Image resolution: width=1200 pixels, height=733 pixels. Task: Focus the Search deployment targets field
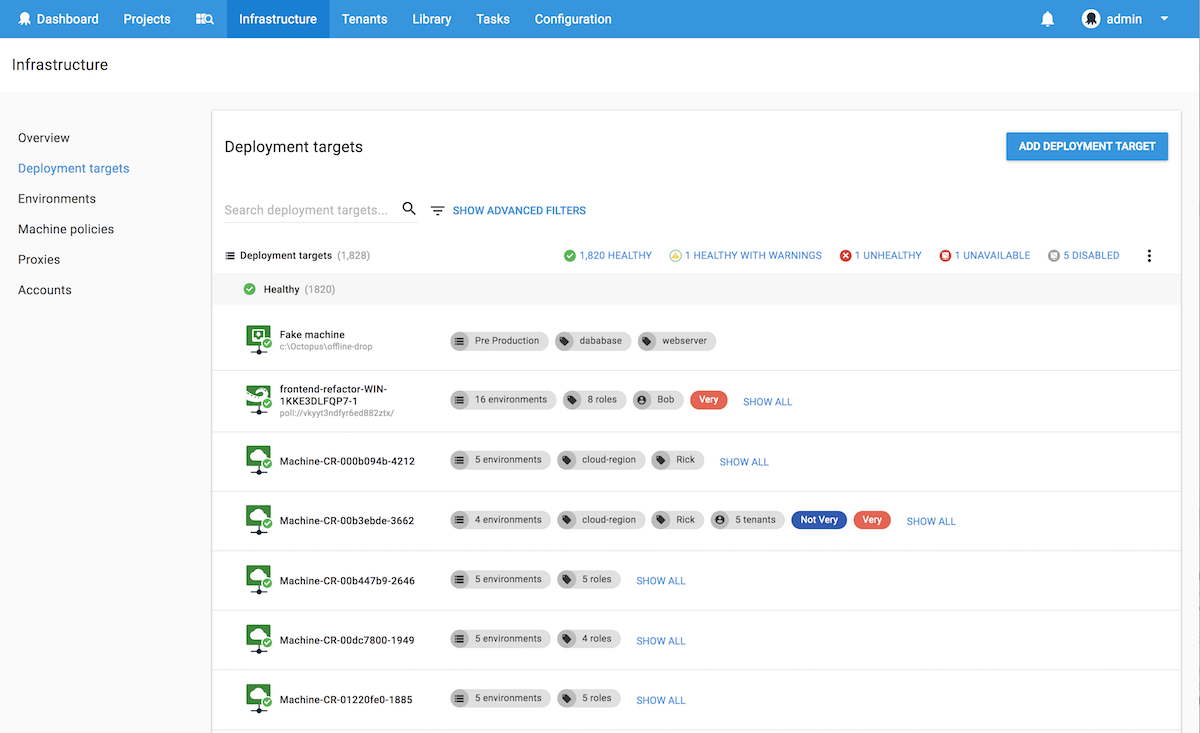coord(307,210)
